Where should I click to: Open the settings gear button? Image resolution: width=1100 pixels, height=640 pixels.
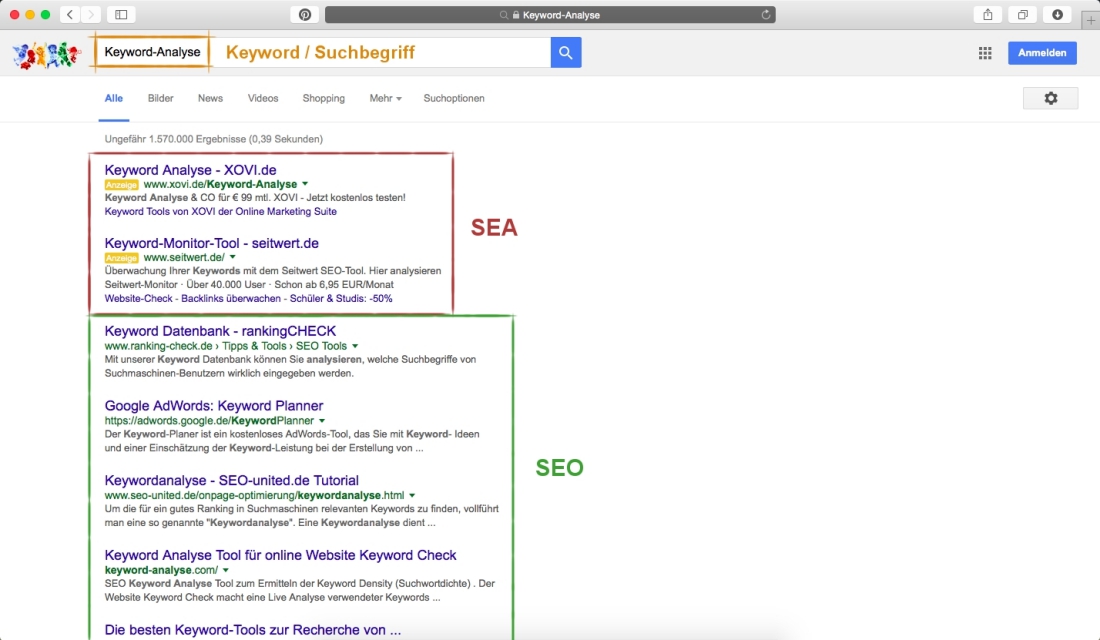coord(1050,98)
